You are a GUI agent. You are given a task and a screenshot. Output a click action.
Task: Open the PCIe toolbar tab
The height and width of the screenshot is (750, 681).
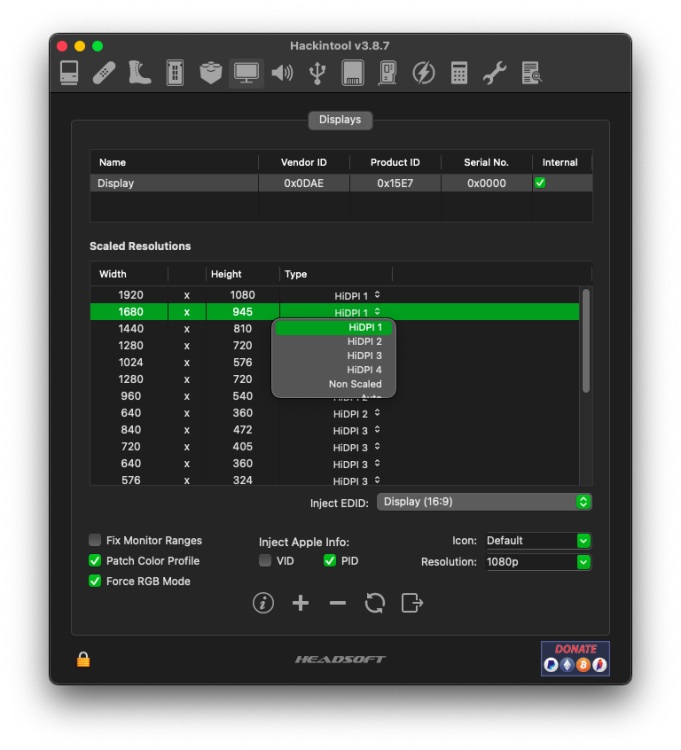click(x=388, y=73)
